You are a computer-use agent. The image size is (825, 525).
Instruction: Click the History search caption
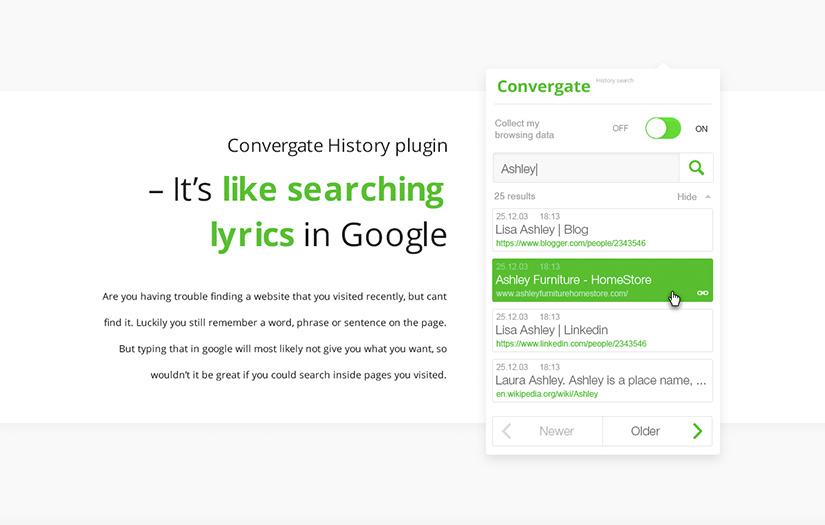point(615,80)
